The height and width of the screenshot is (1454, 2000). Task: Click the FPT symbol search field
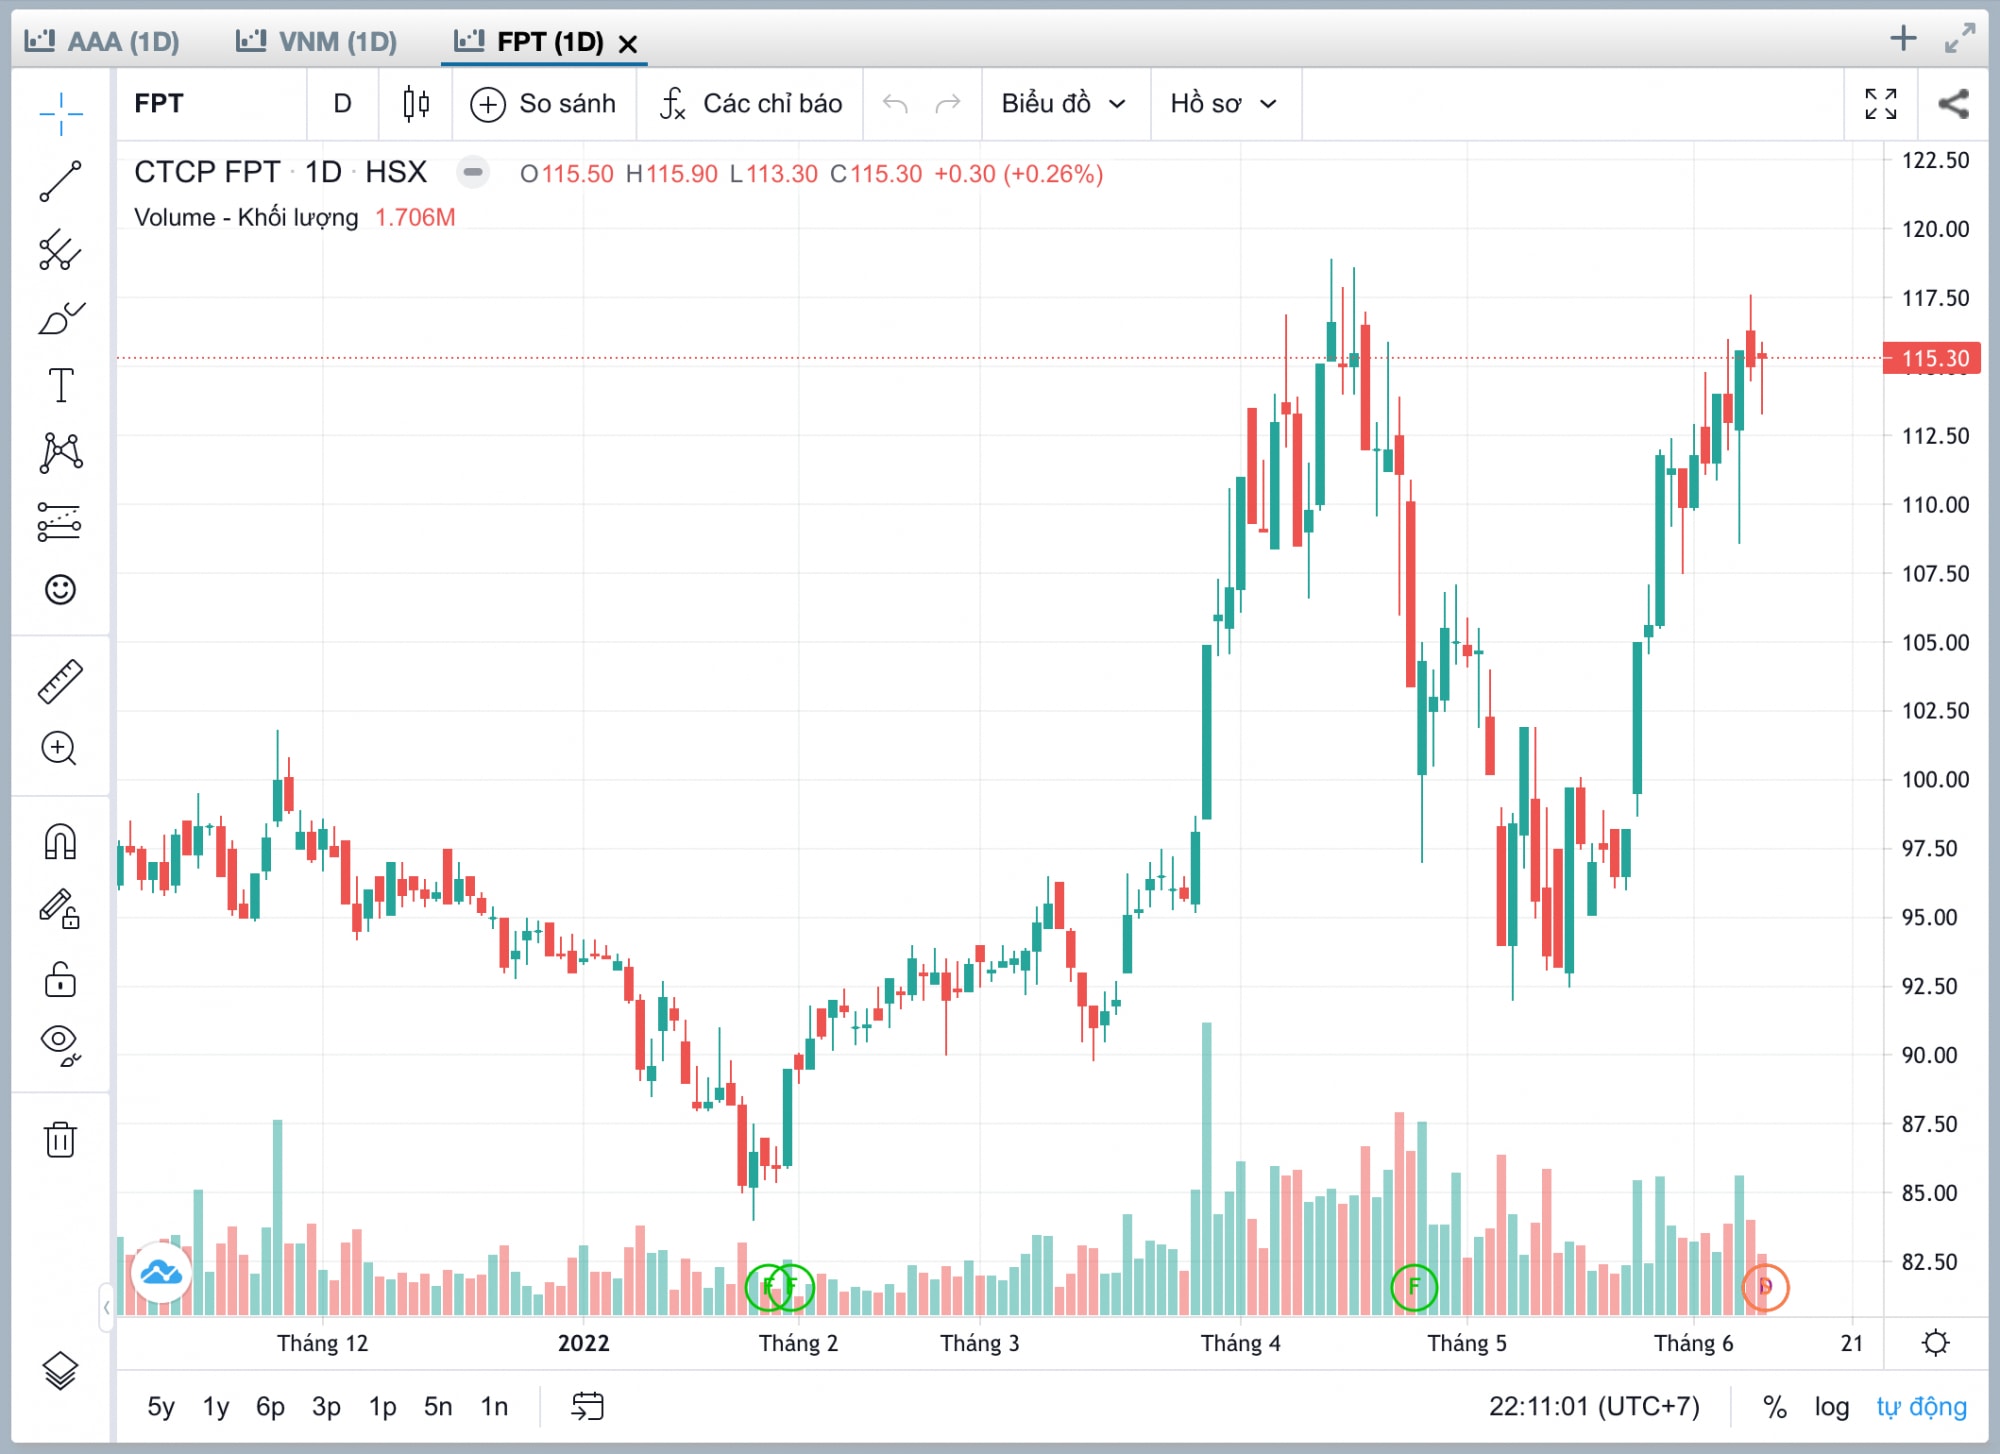coord(212,104)
